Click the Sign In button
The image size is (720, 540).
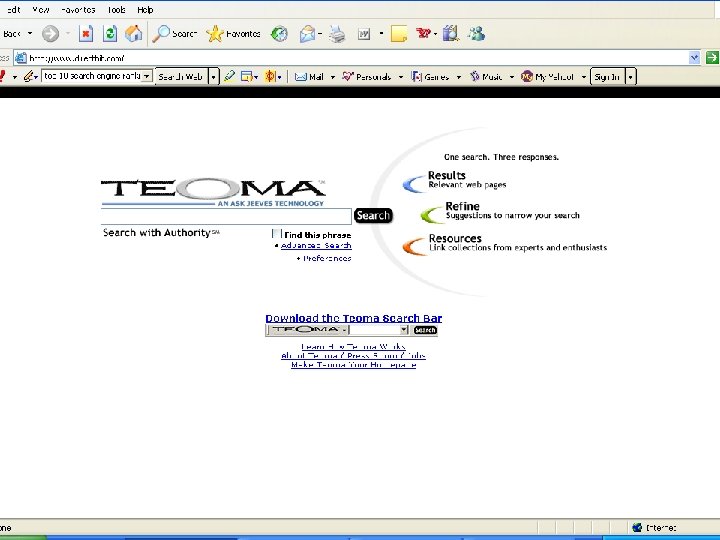(608, 77)
